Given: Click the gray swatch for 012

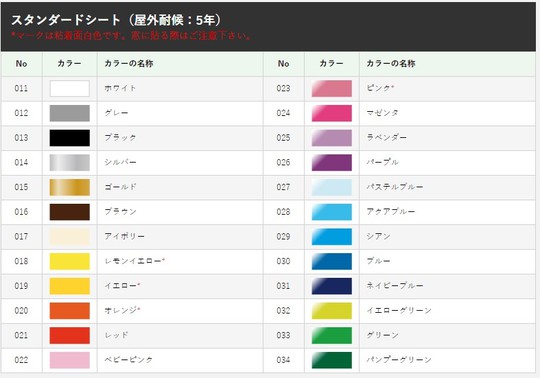Looking at the screenshot, I should click(70, 113).
